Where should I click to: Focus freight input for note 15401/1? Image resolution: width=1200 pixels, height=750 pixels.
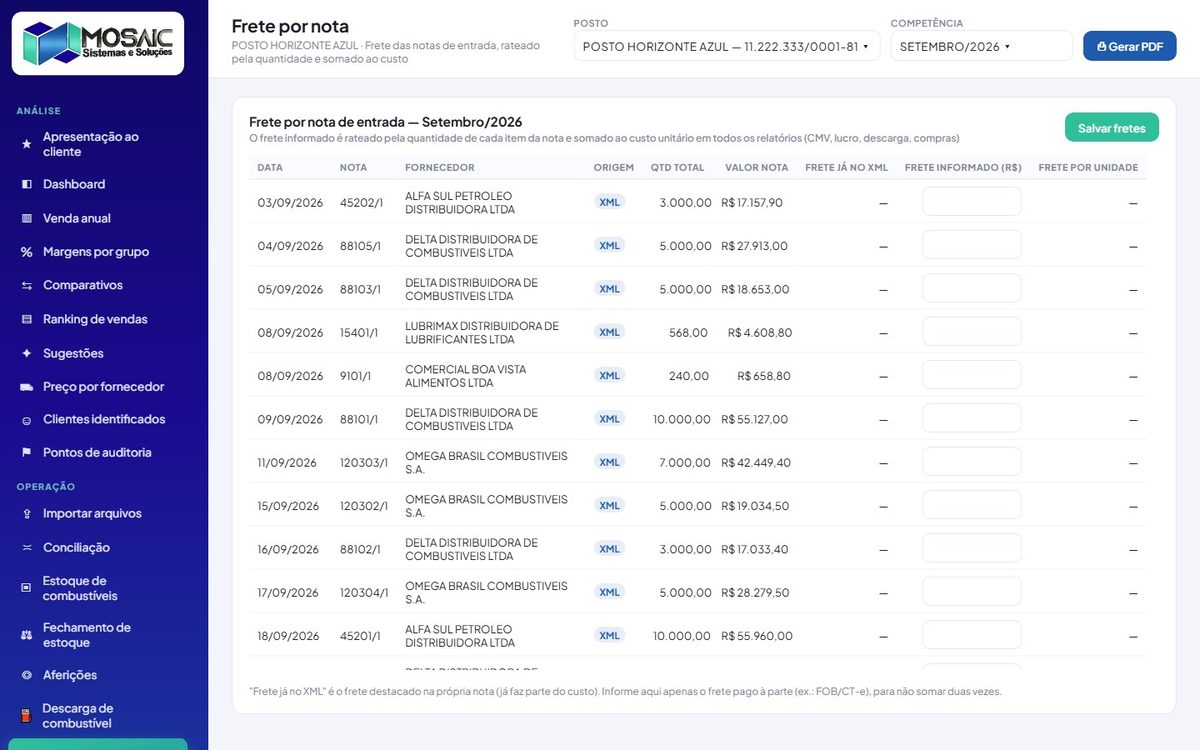point(972,332)
